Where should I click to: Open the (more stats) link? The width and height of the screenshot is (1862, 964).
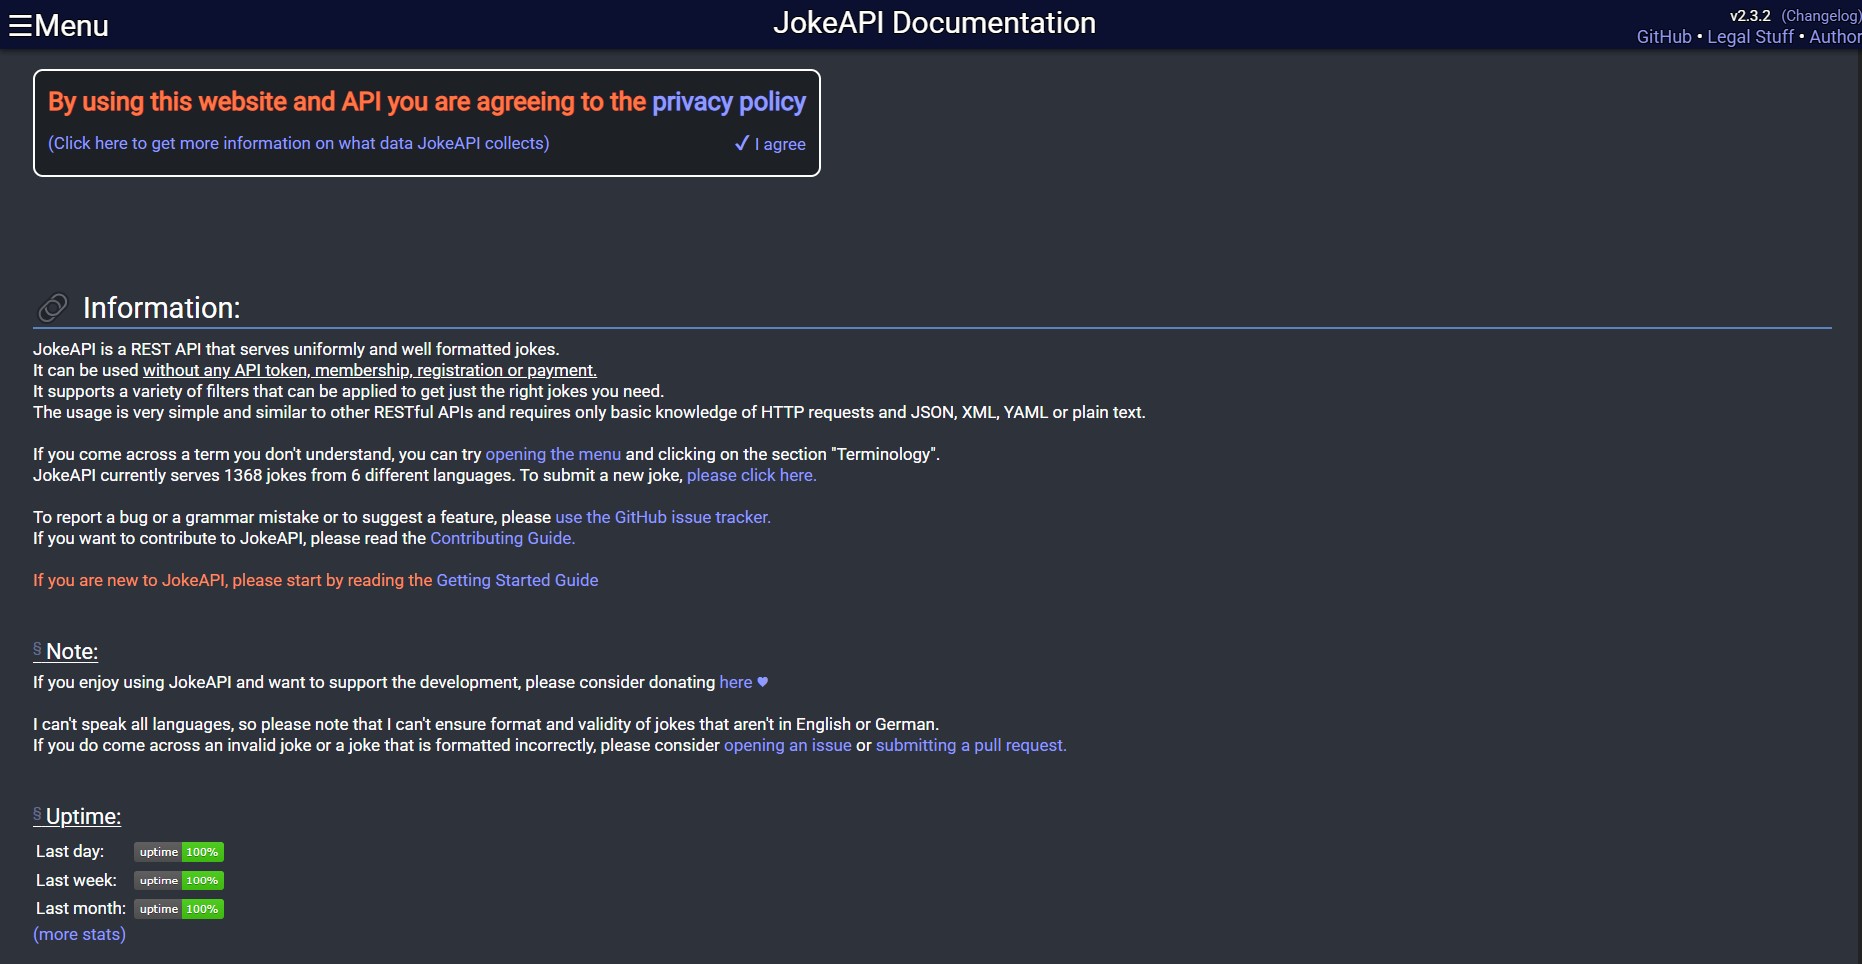[79, 934]
